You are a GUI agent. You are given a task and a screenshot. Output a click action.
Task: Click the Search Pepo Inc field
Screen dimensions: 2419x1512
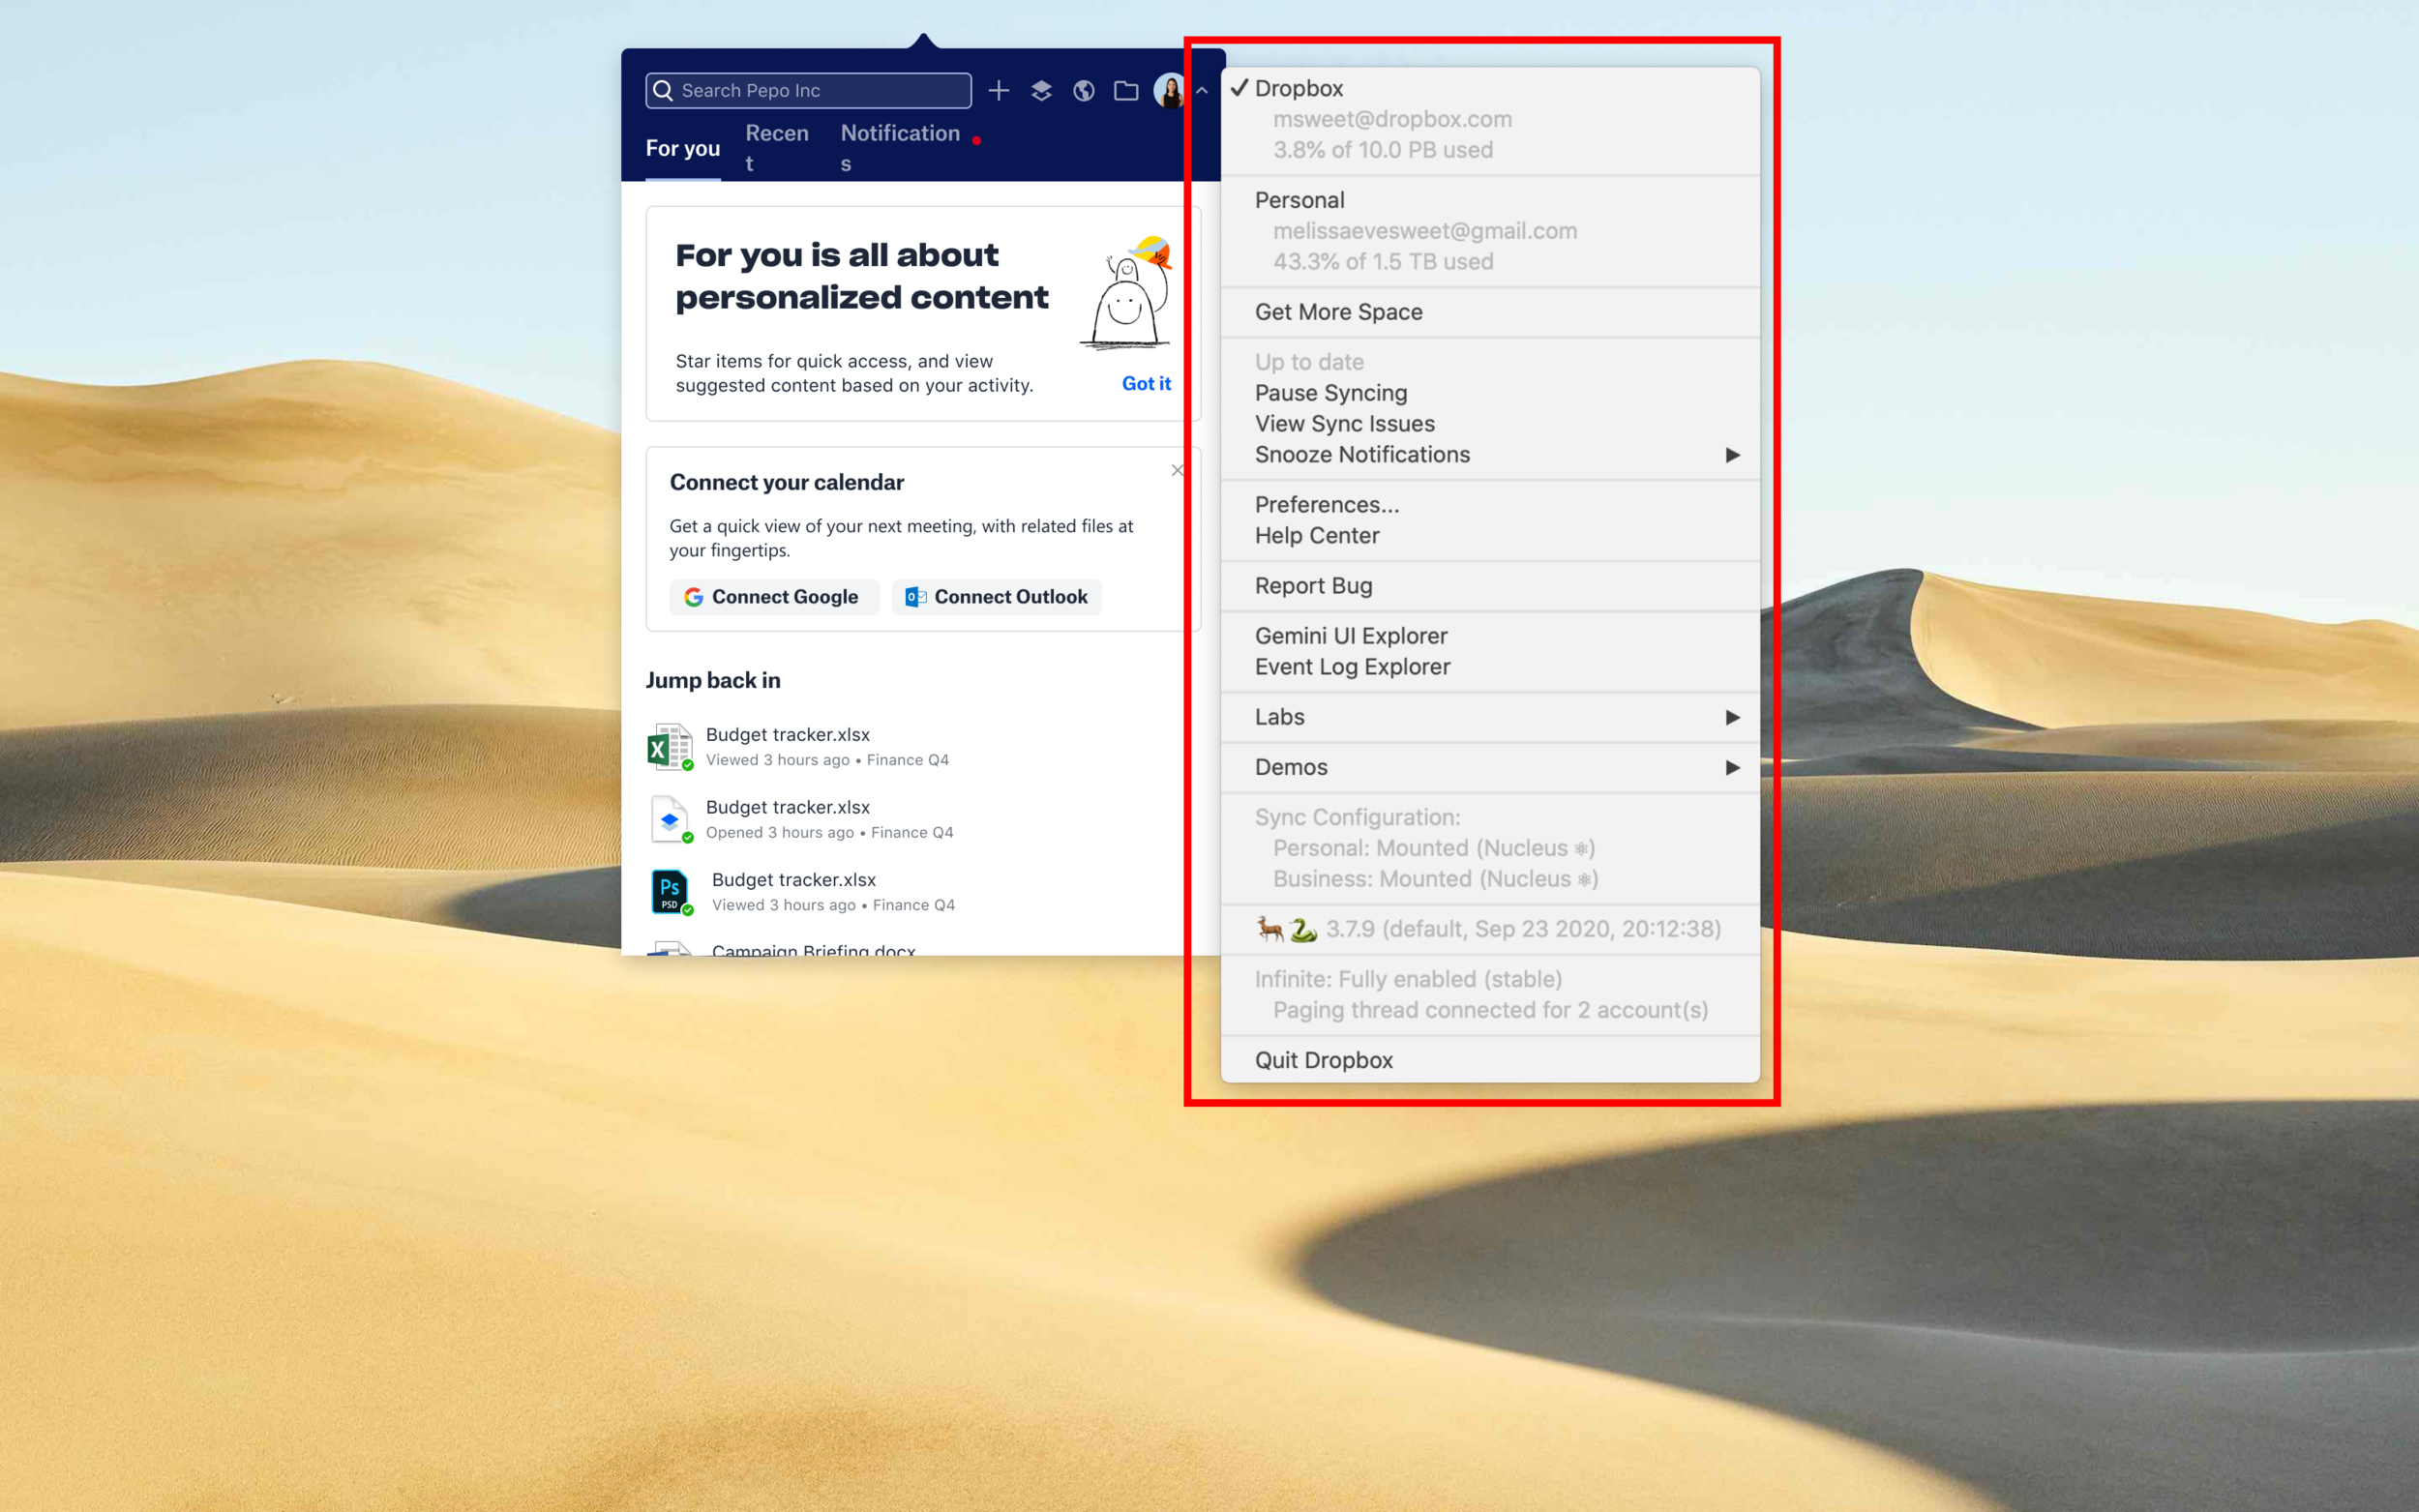[808, 91]
